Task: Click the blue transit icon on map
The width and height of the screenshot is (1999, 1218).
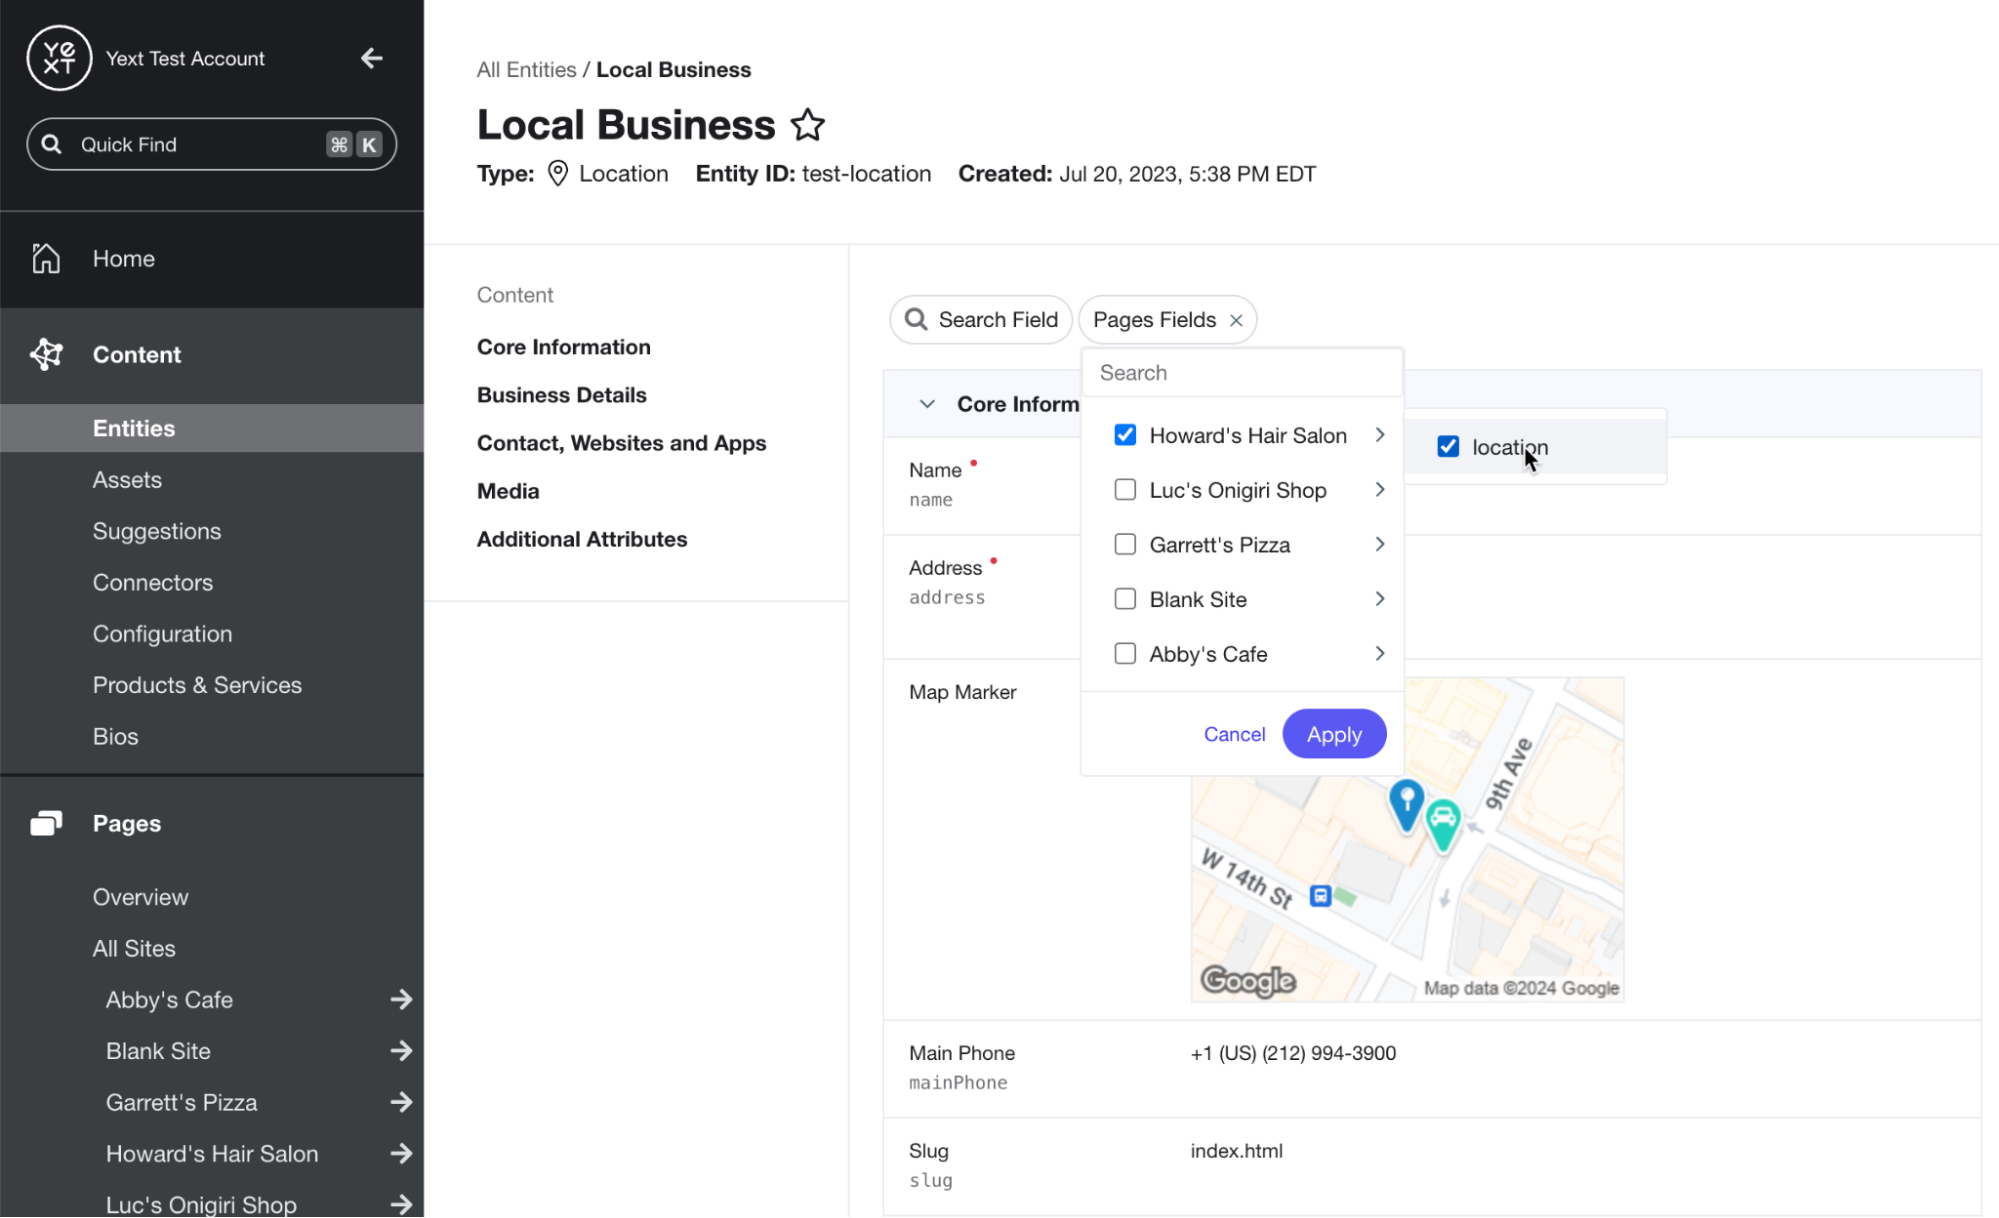Action: pos(1320,895)
